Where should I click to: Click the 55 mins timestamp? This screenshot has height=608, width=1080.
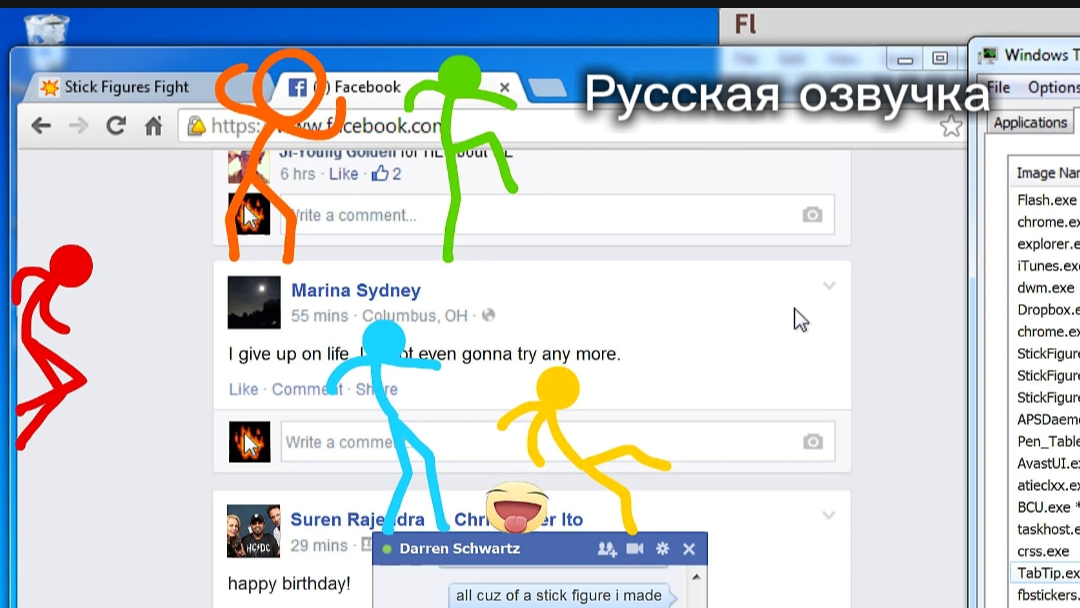(x=320, y=316)
